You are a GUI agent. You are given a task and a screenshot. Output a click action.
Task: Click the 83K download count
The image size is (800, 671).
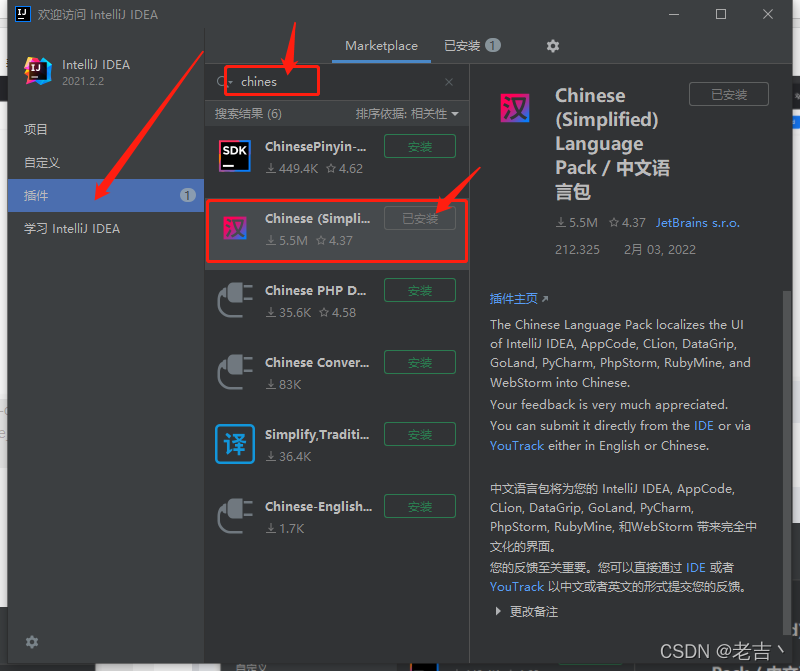(284, 384)
